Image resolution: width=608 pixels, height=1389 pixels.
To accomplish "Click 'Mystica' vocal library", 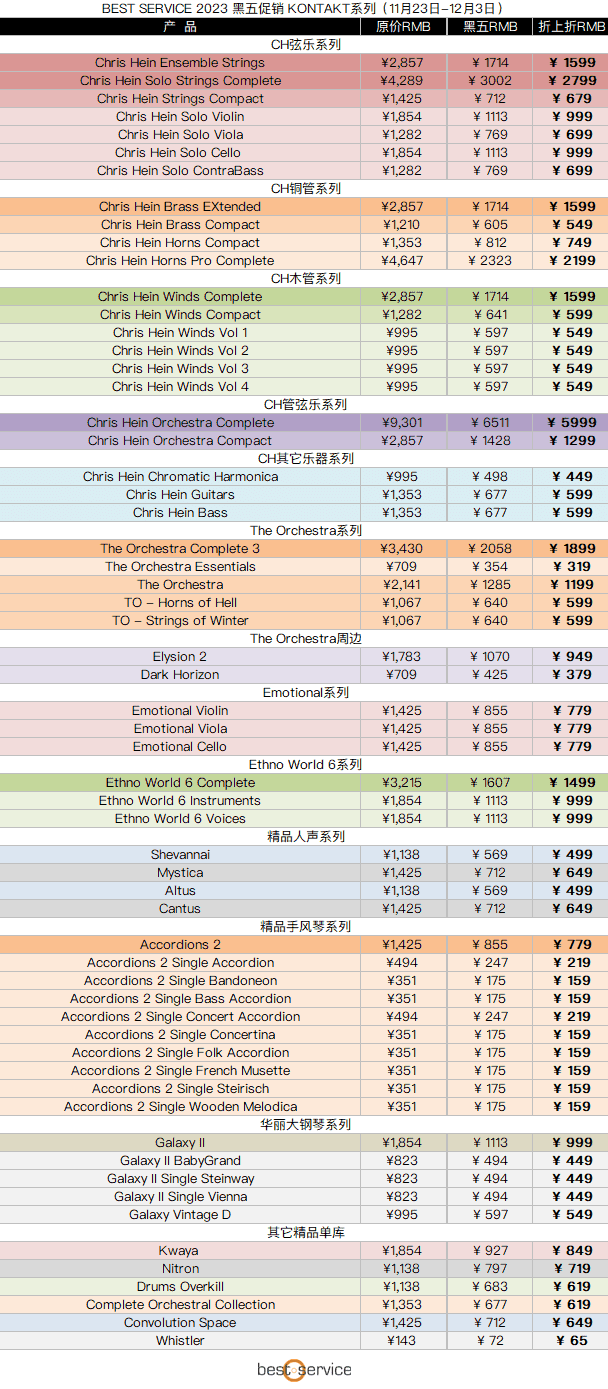I will click(180, 873).
